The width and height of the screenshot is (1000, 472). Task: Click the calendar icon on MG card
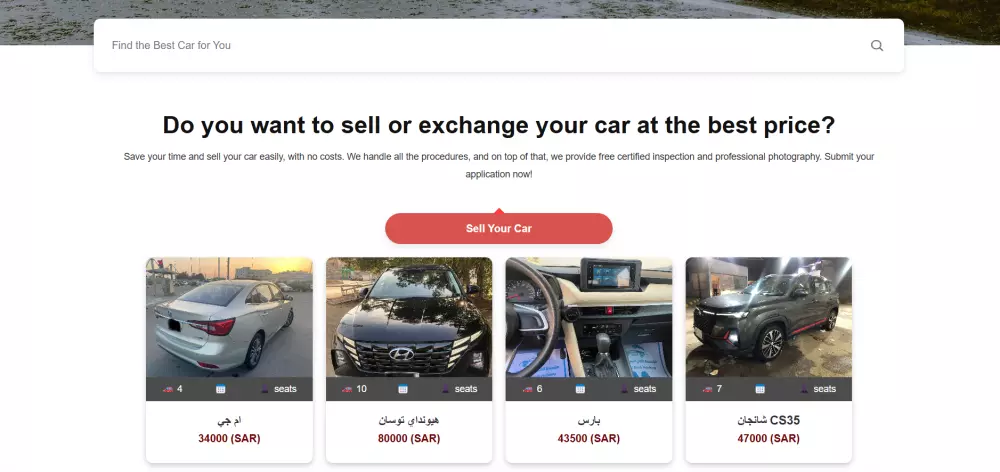(221, 388)
